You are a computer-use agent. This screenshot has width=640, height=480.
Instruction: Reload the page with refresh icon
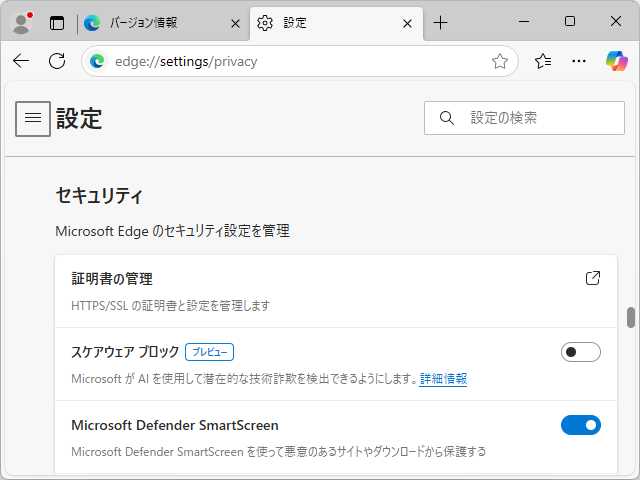click(x=57, y=61)
